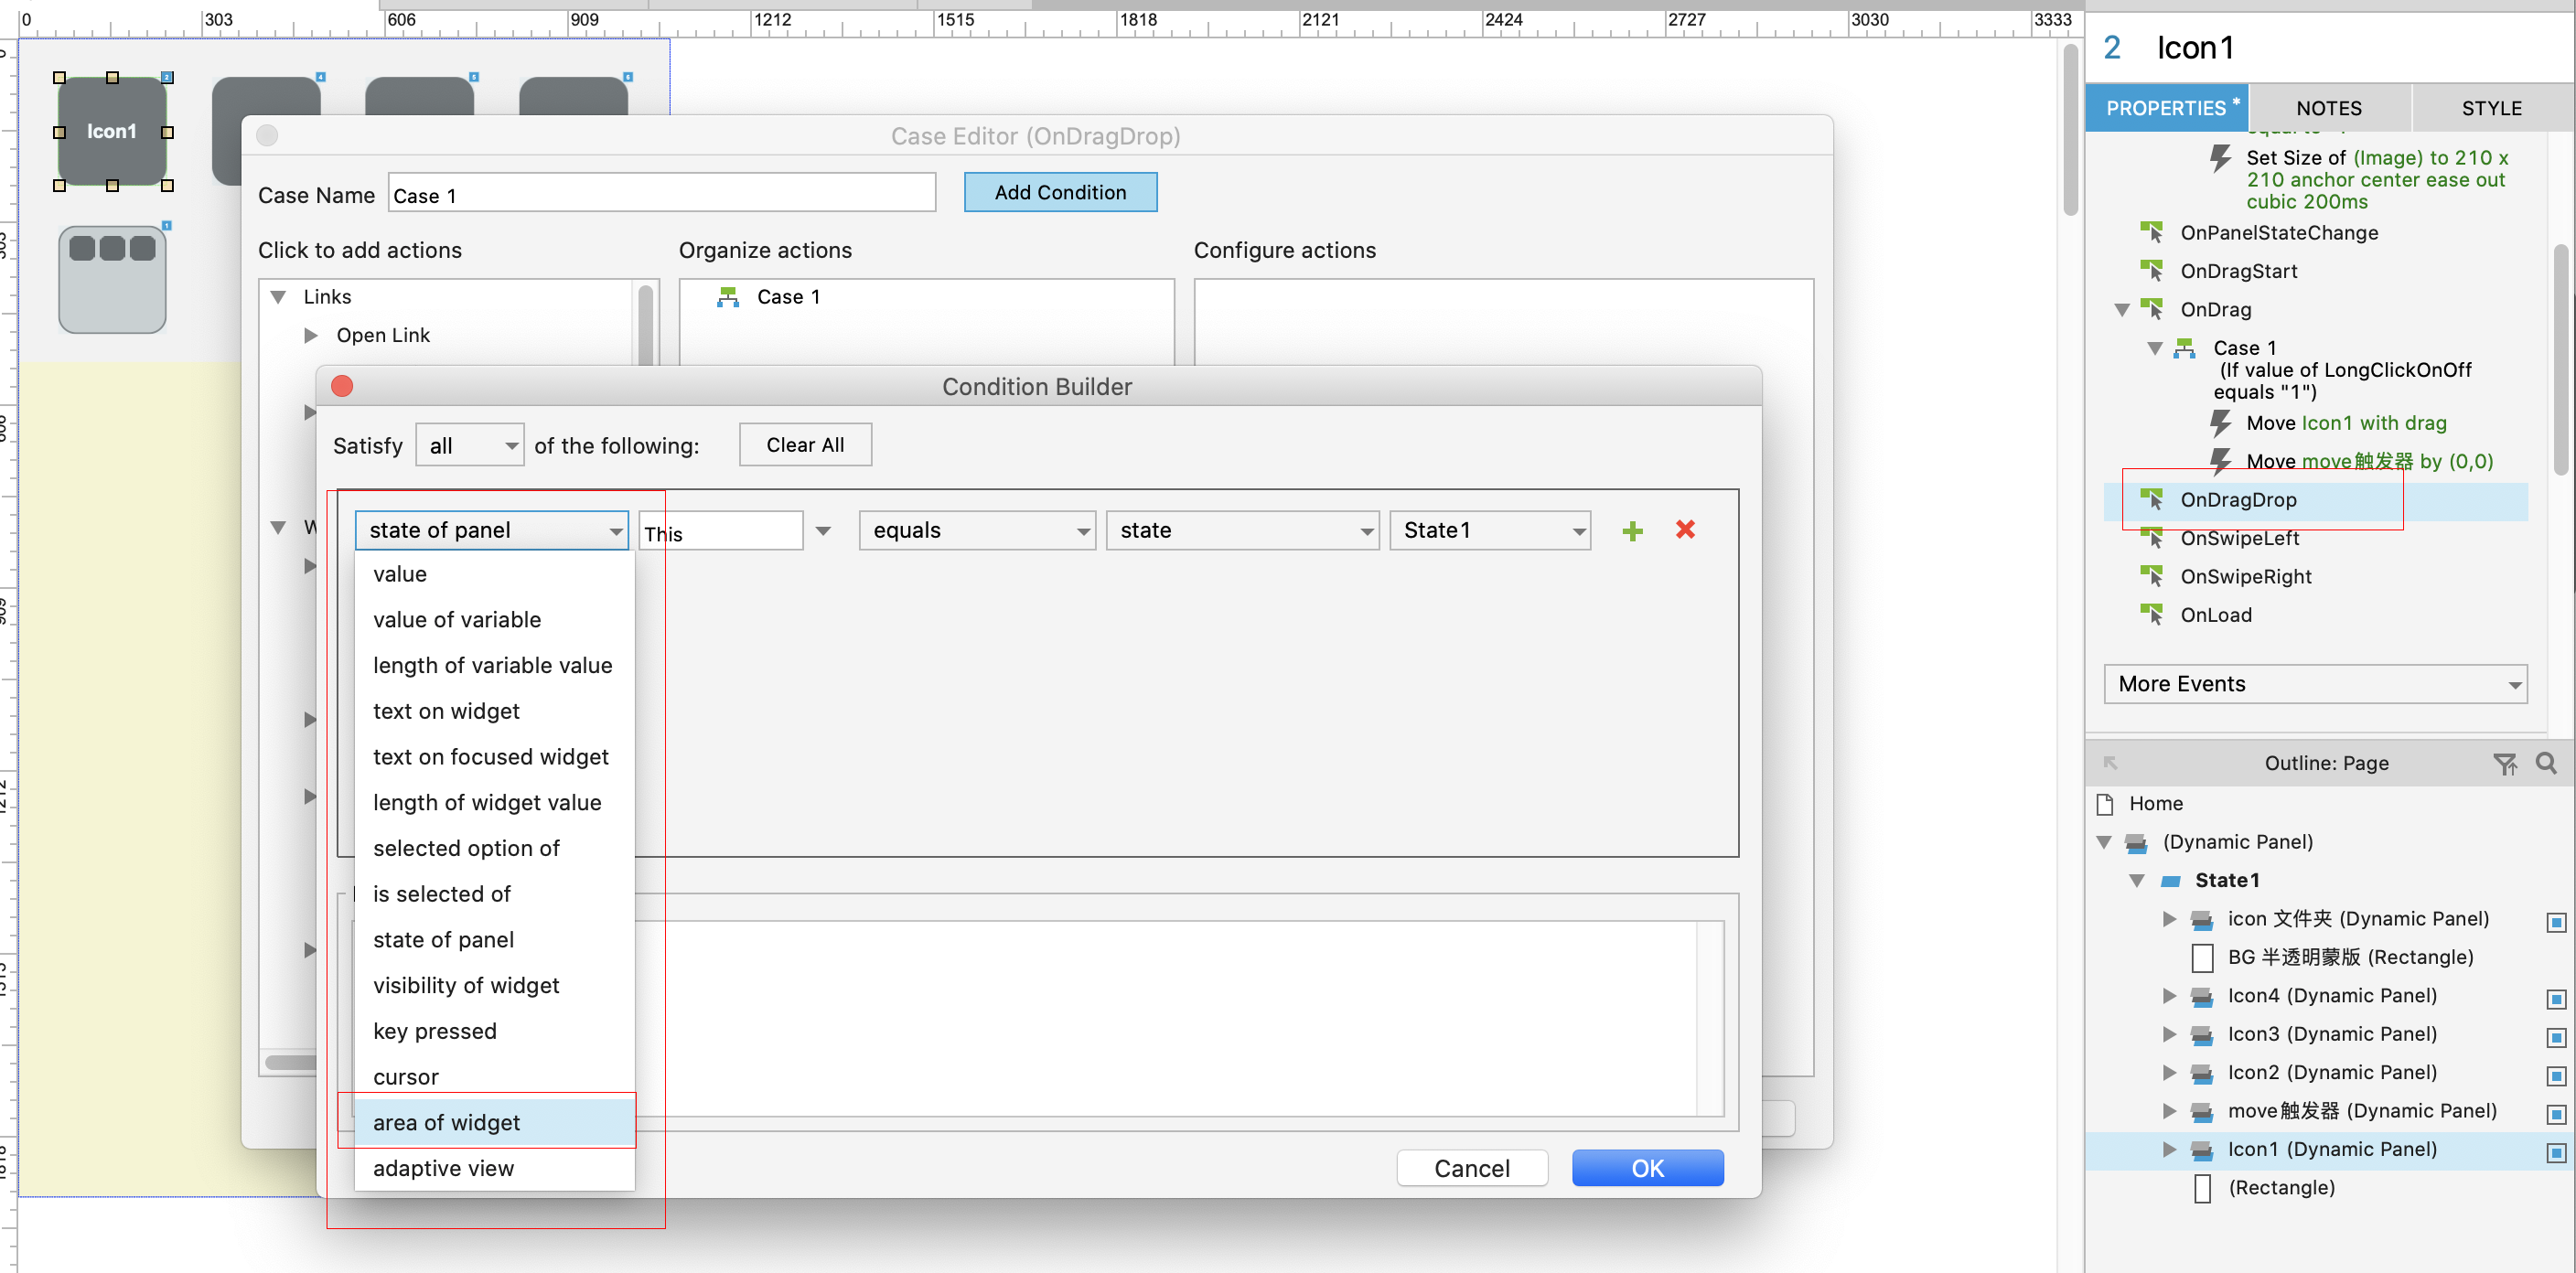Toggle the view checkbox for Icon4 (Dynamic Panel)

click(2555, 998)
